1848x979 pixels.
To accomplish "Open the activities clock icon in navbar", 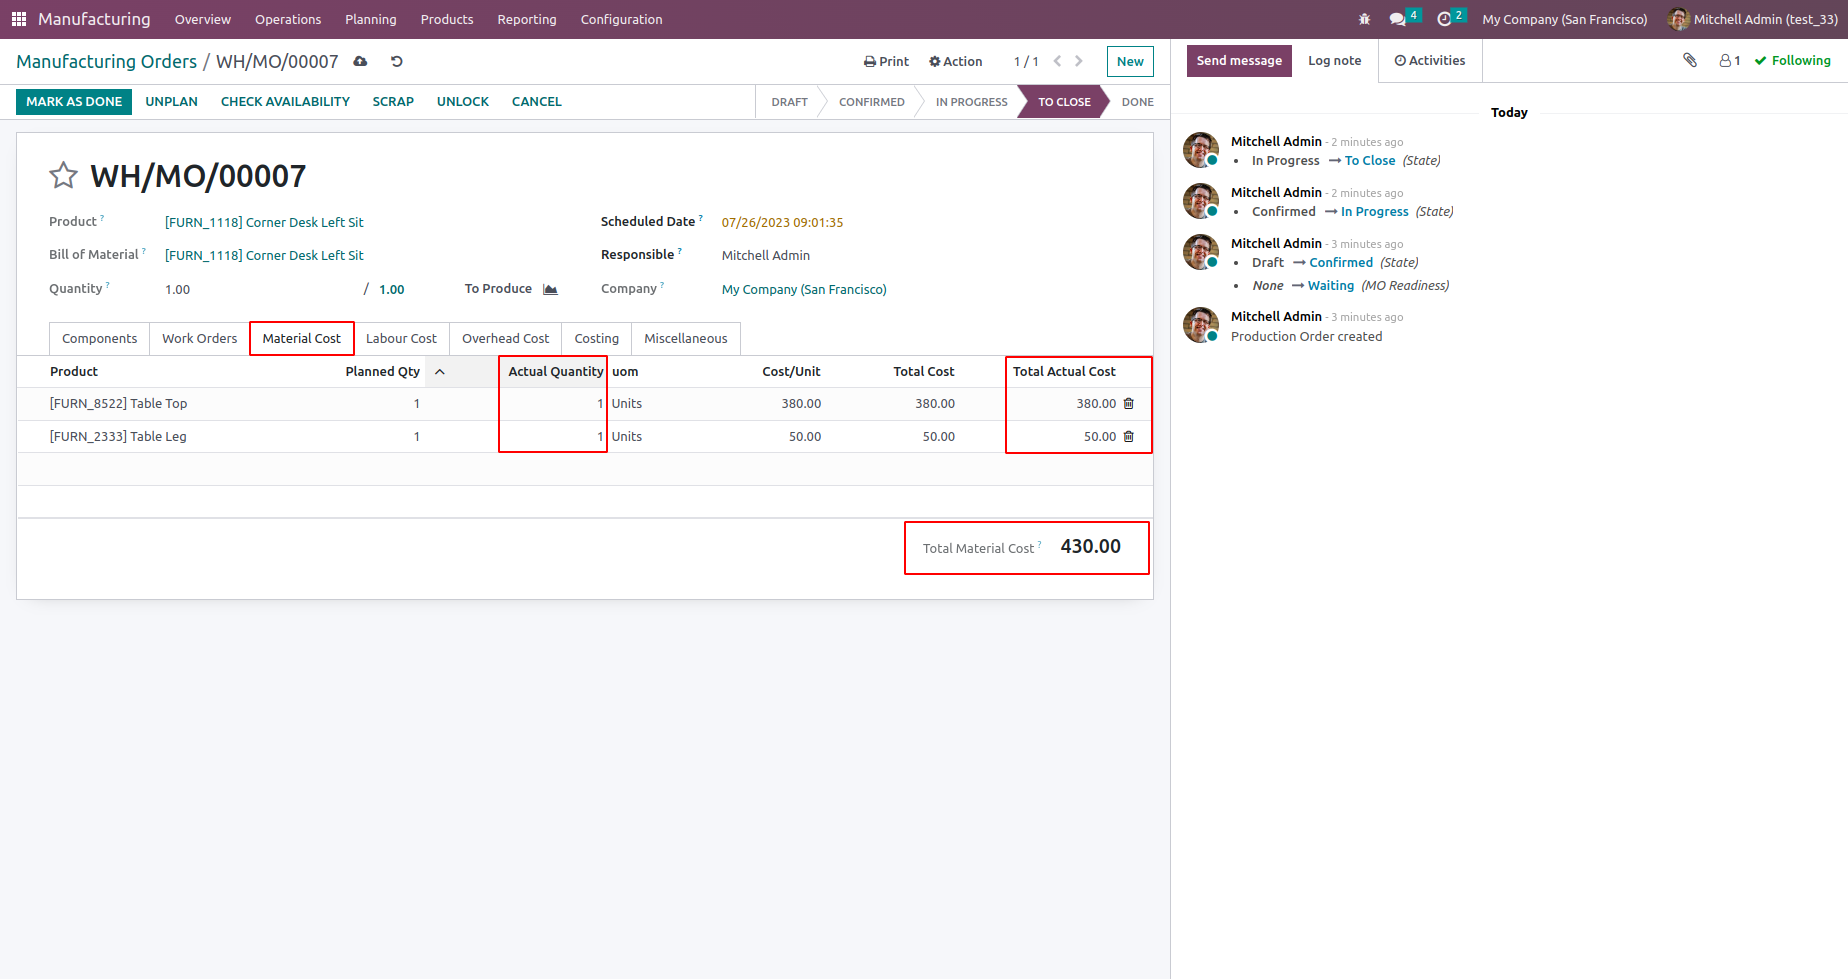I will point(1444,19).
